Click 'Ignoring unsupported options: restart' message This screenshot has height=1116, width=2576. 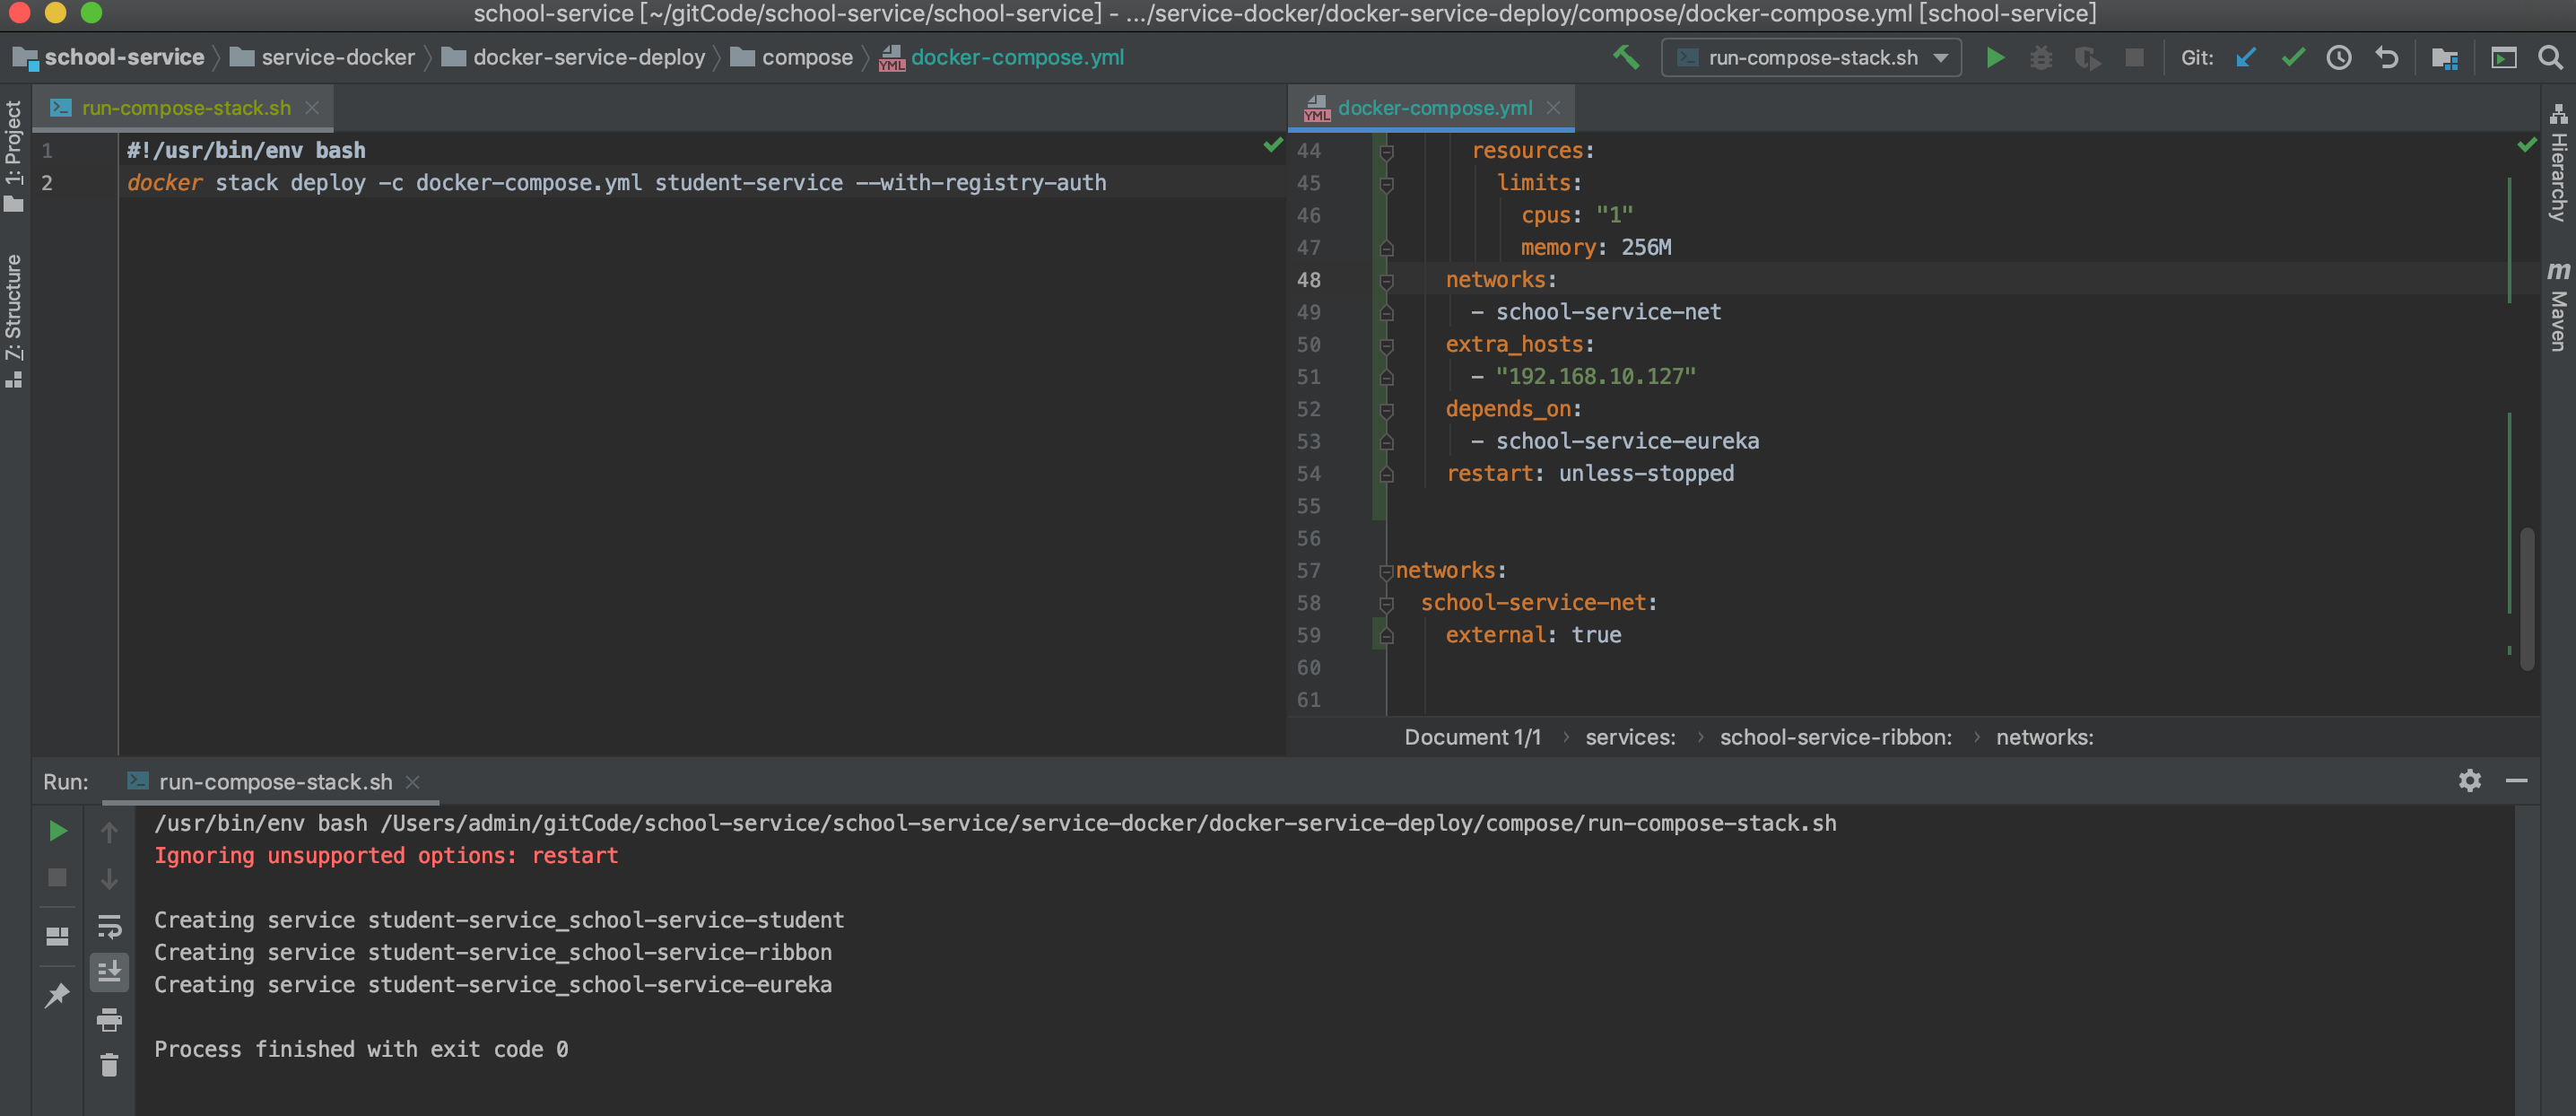[x=386, y=856]
